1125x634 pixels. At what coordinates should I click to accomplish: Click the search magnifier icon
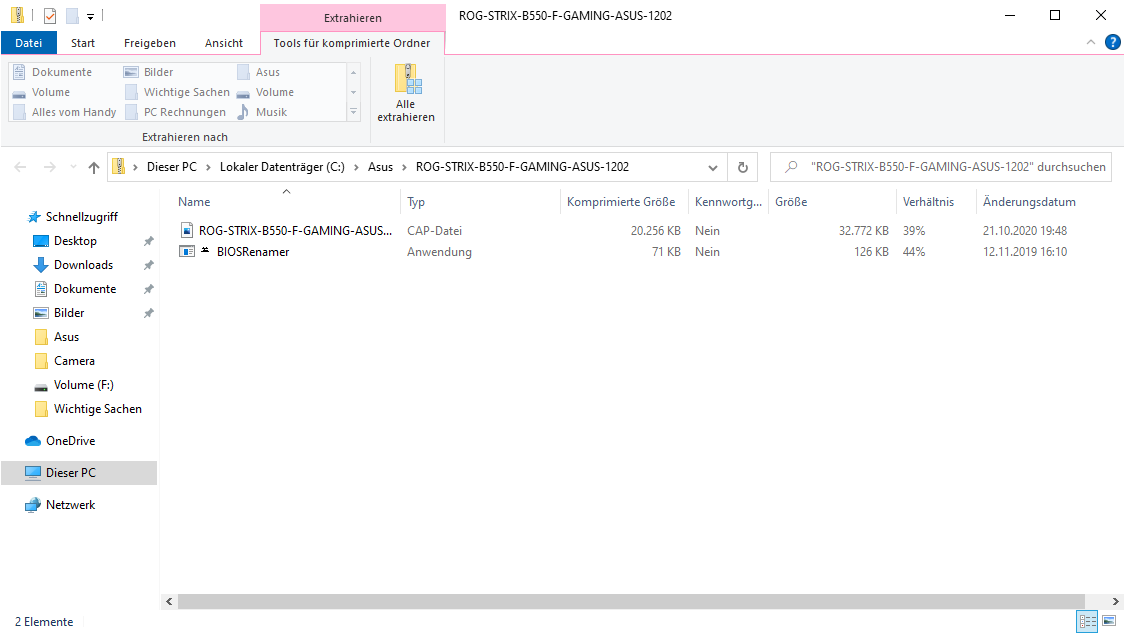(791, 167)
